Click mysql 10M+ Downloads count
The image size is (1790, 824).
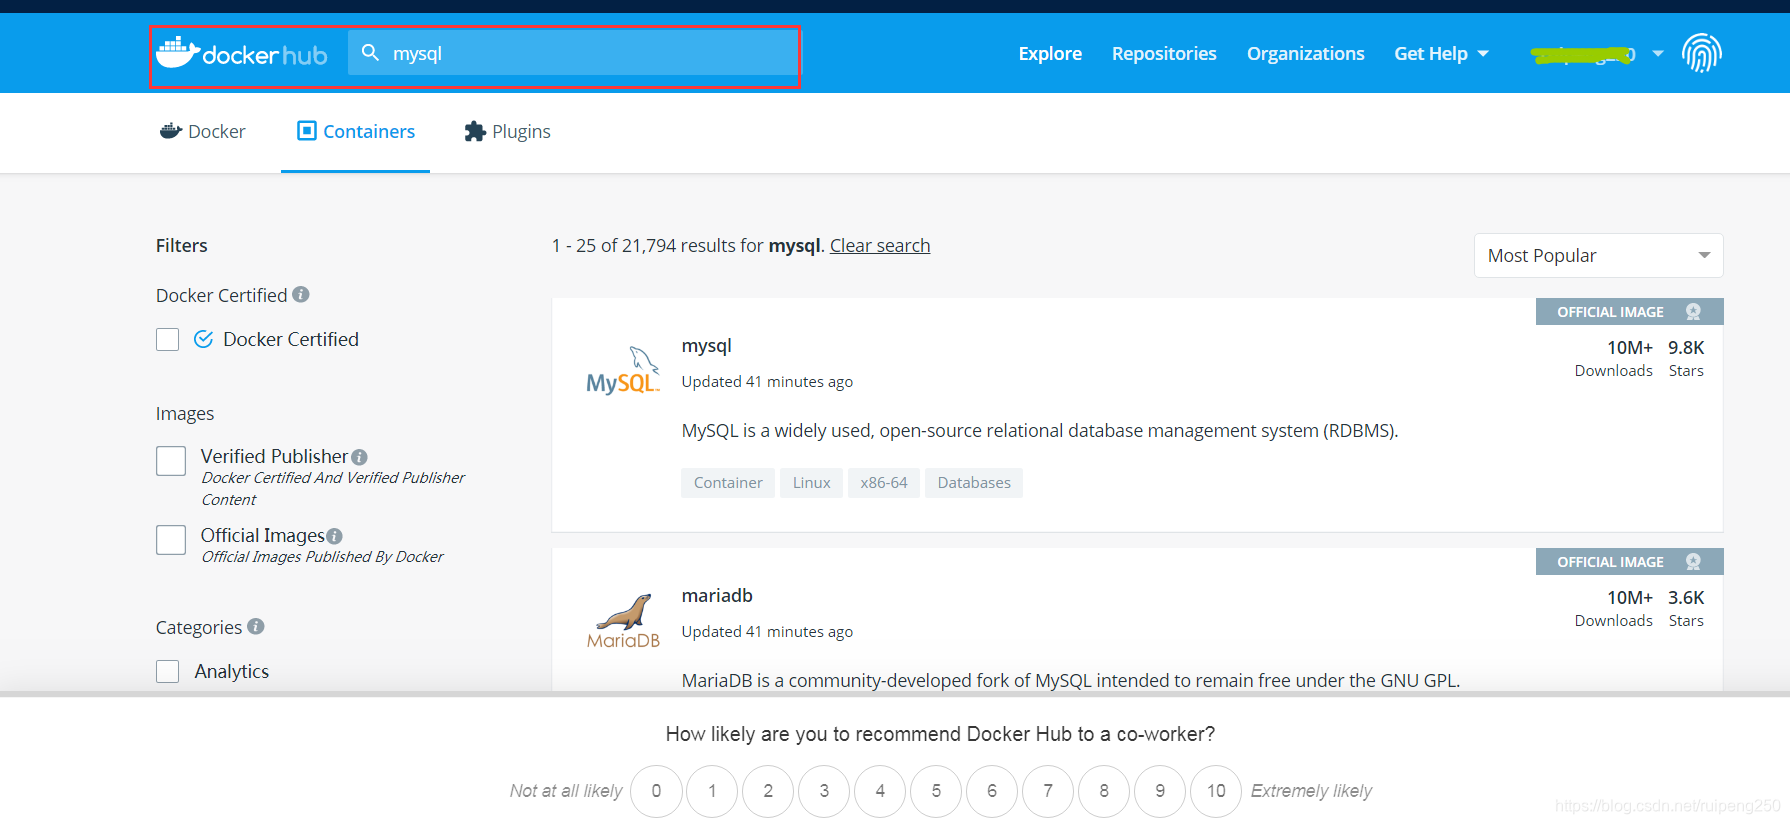(x=1630, y=348)
